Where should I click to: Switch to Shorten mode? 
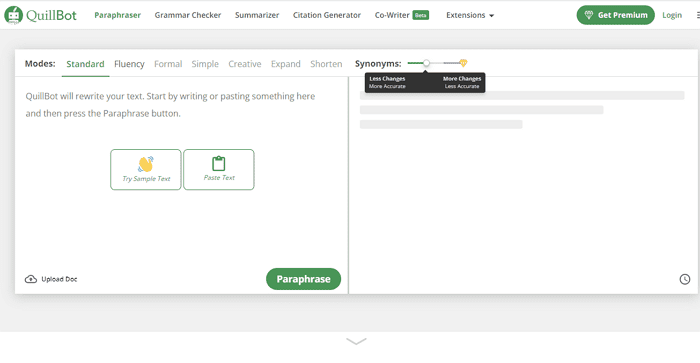pyautogui.click(x=326, y=64)
